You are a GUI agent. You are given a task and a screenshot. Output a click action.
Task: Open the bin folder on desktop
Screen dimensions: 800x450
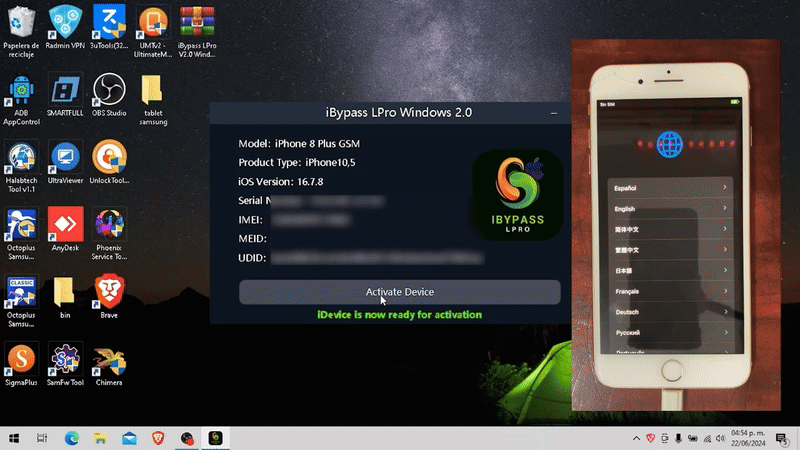tap(65, 297)
